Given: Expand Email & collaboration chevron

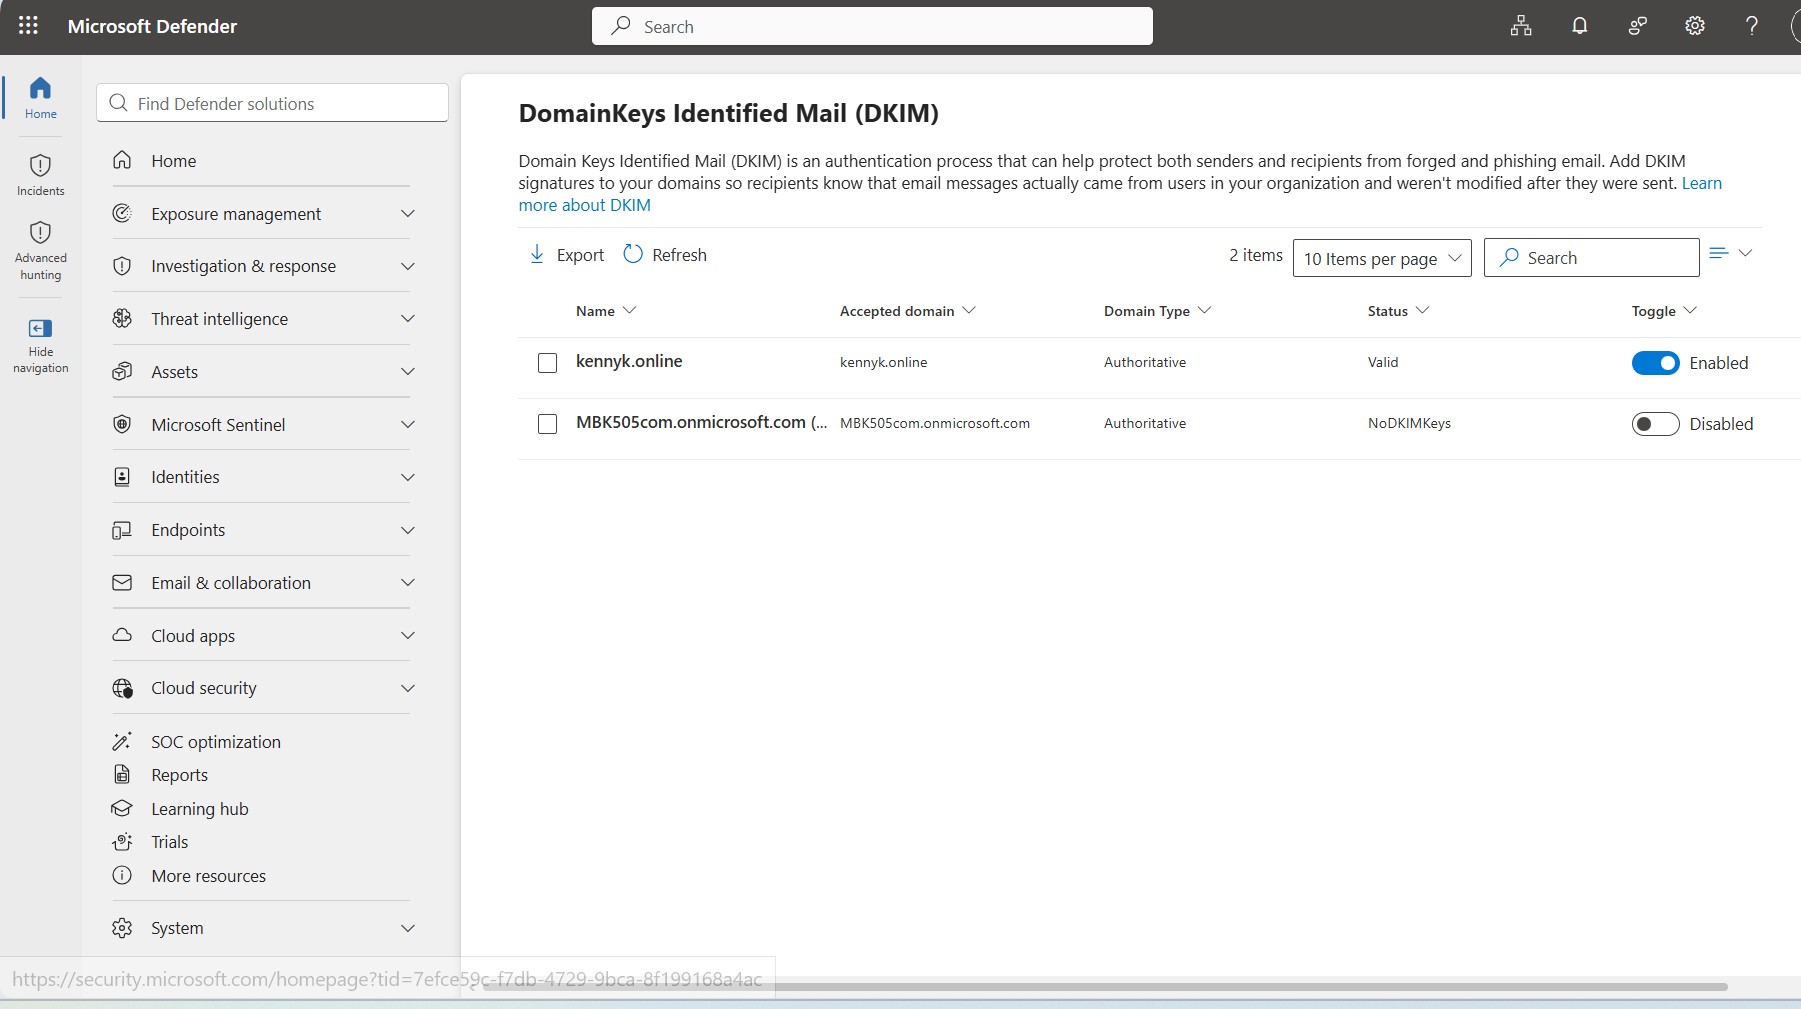Looking at the screenshot, I should coord(407,582).
